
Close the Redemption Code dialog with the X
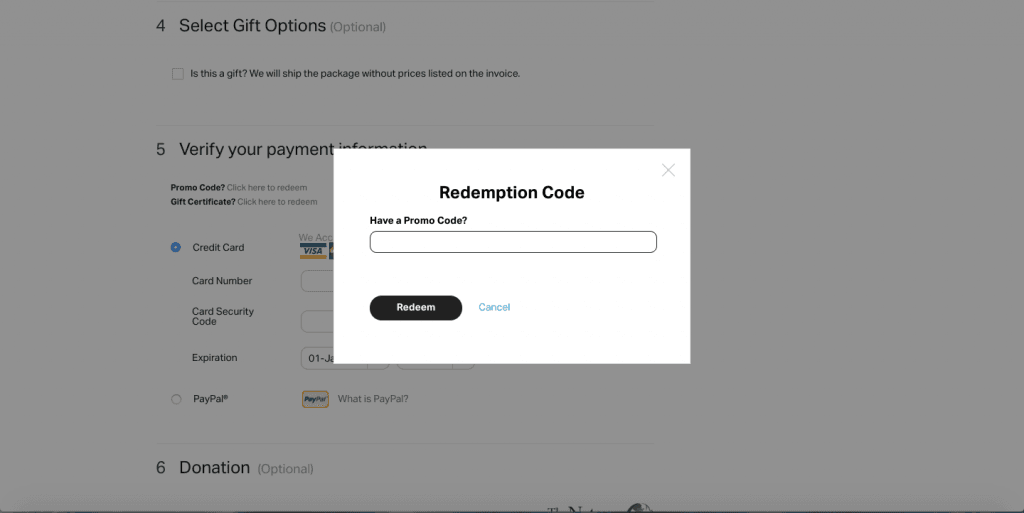[x=668, y=170]
